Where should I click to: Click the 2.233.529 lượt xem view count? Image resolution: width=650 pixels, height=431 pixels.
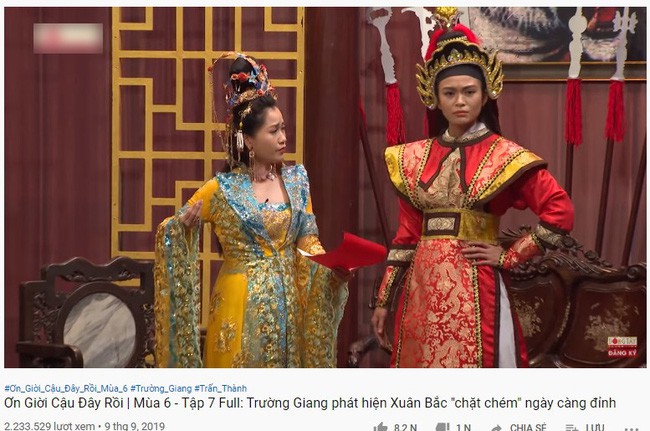click(x=50, y=426)
